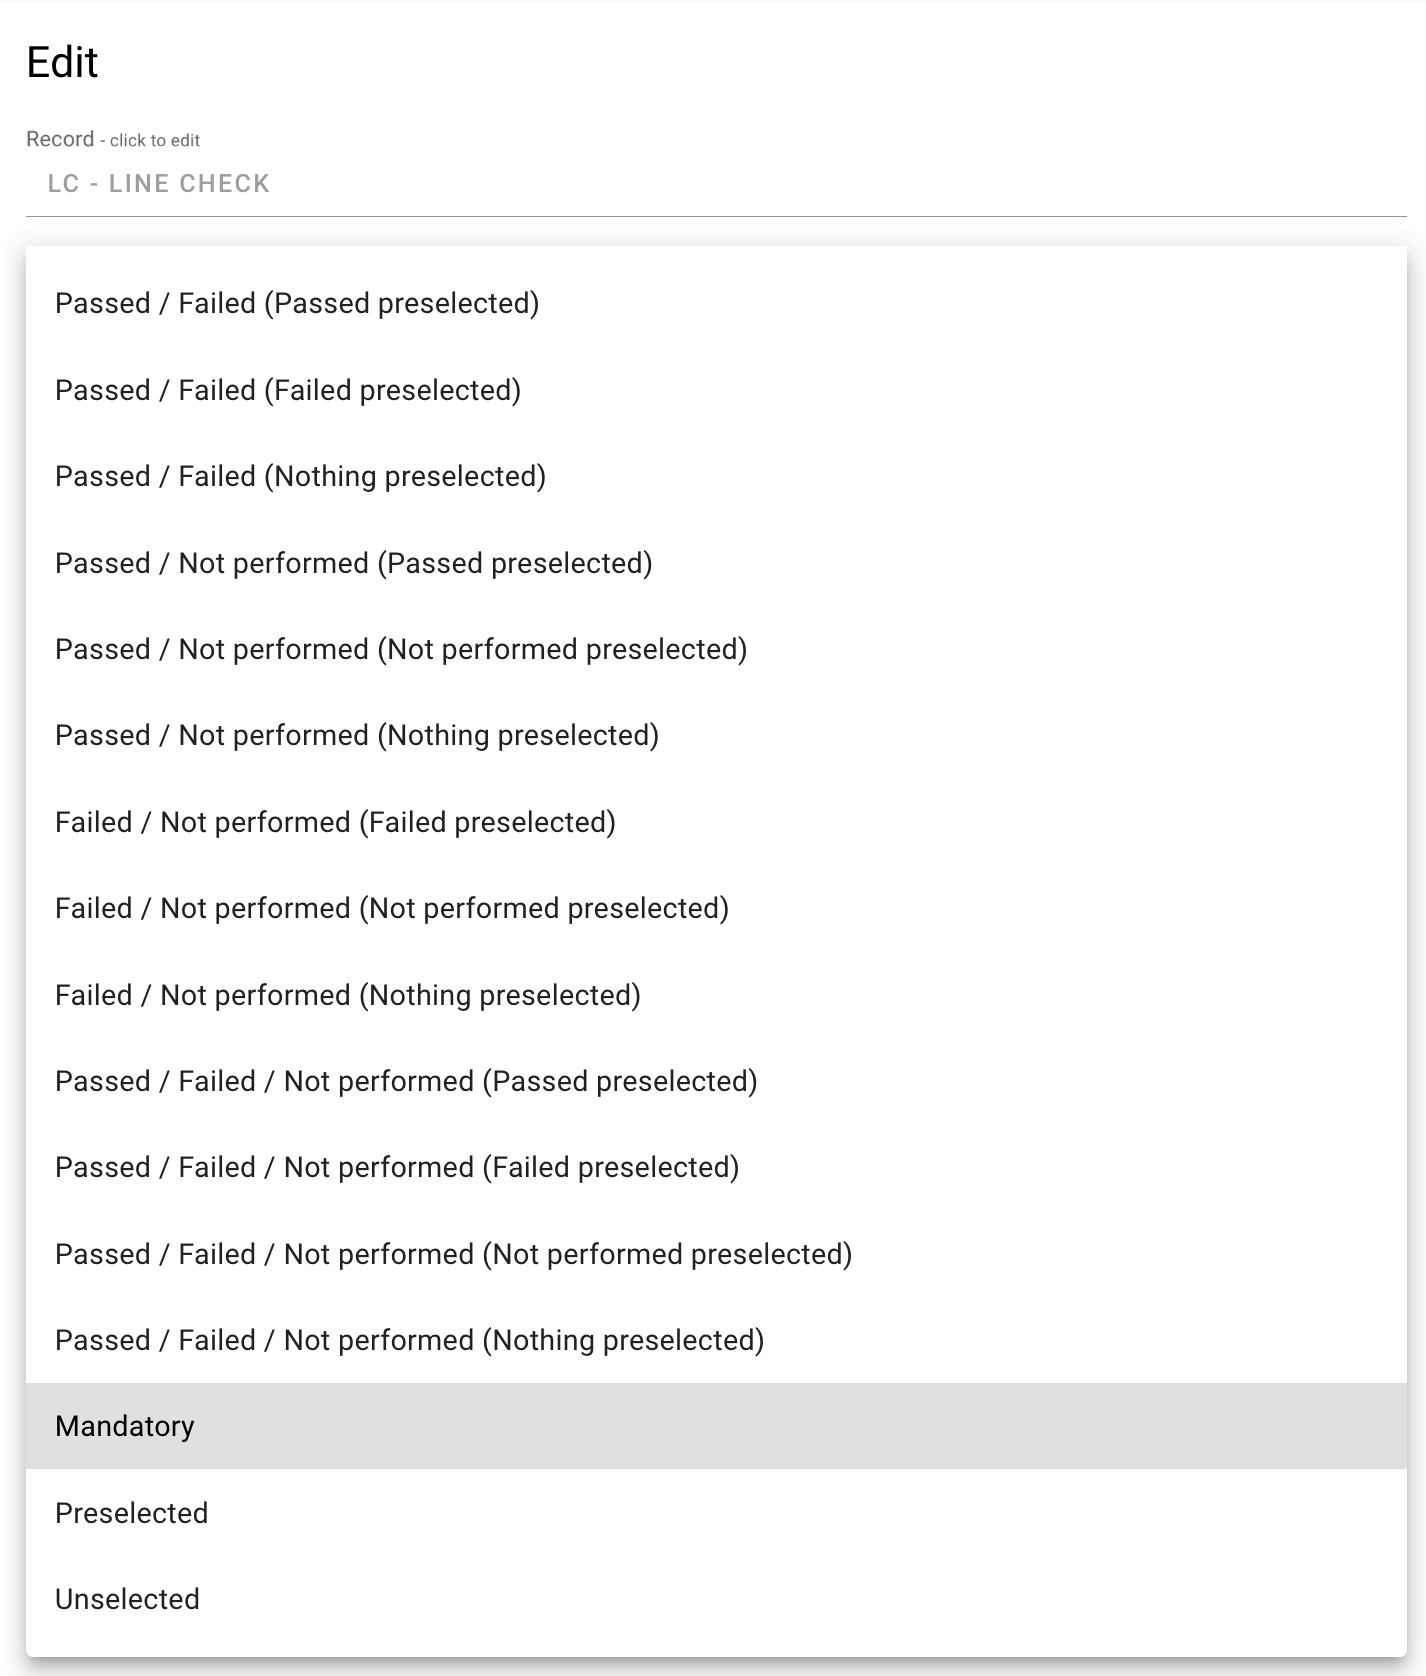Choose 'Passed / Not performed (Not performed preselected)'

401,650
